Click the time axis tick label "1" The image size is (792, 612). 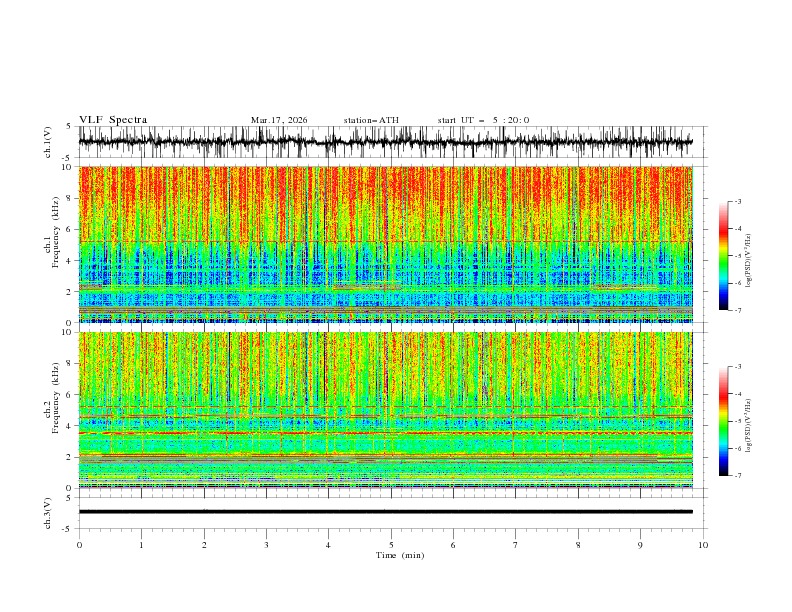[141, 545]
